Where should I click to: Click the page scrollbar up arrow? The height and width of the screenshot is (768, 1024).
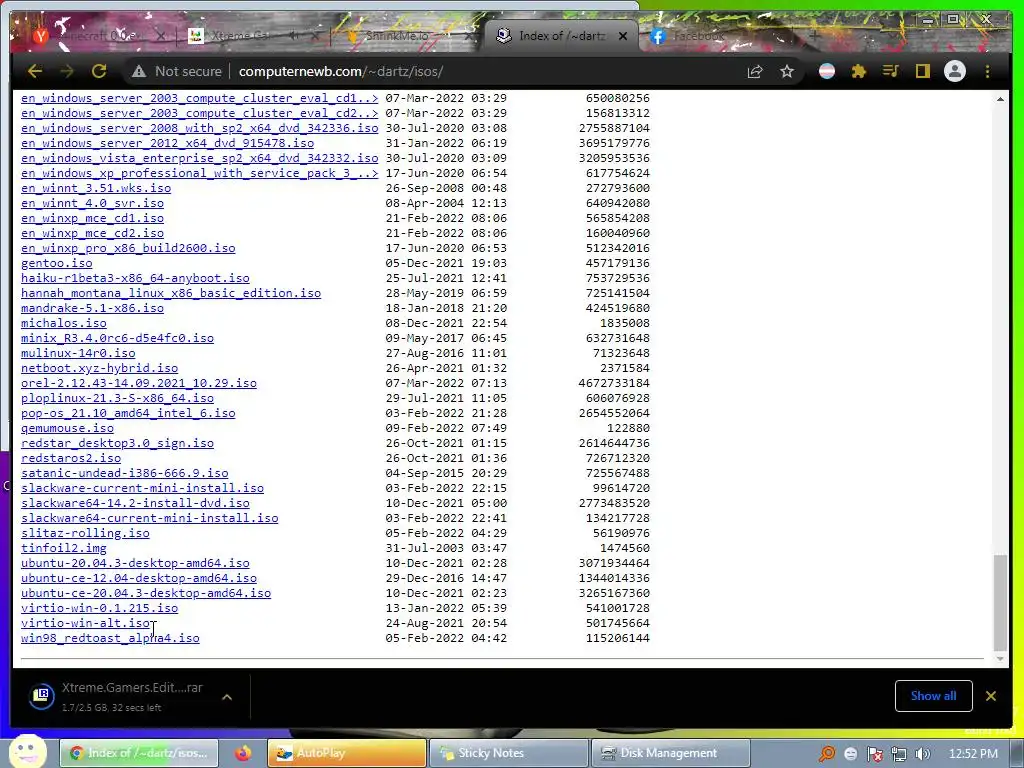pyautogui.click(x=1000, y=99)
